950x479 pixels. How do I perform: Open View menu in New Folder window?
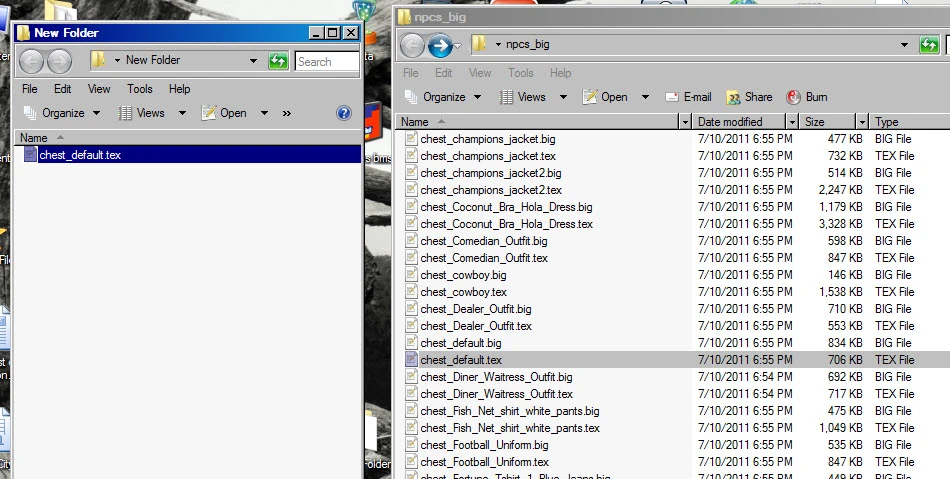click(99, 88)
